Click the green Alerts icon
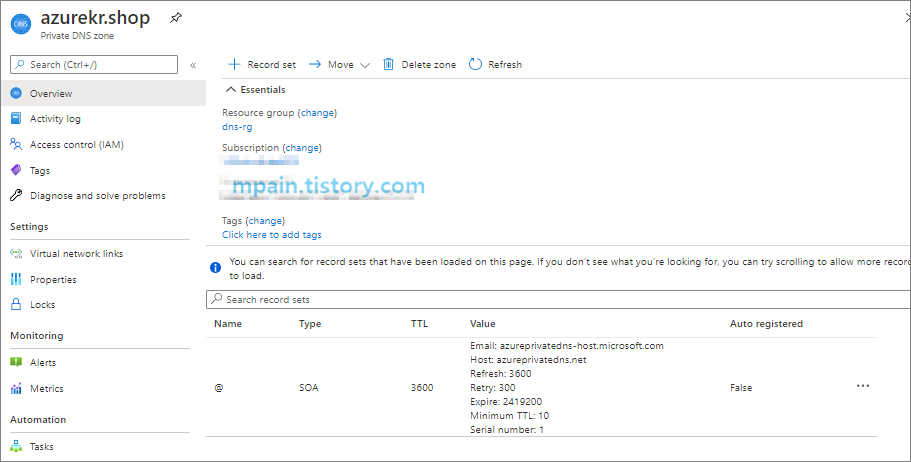 point(16,362)
